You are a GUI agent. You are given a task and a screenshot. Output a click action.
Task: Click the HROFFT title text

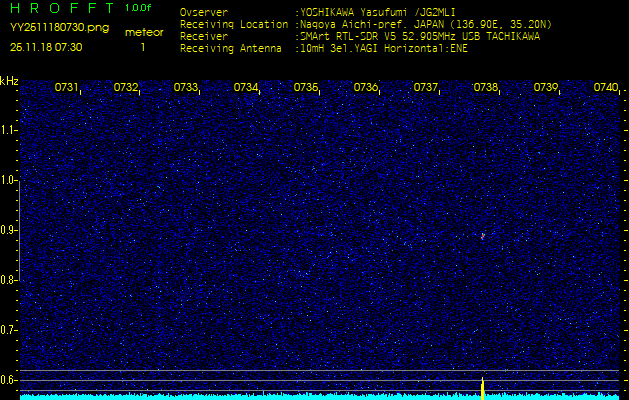tap(62, 8)
